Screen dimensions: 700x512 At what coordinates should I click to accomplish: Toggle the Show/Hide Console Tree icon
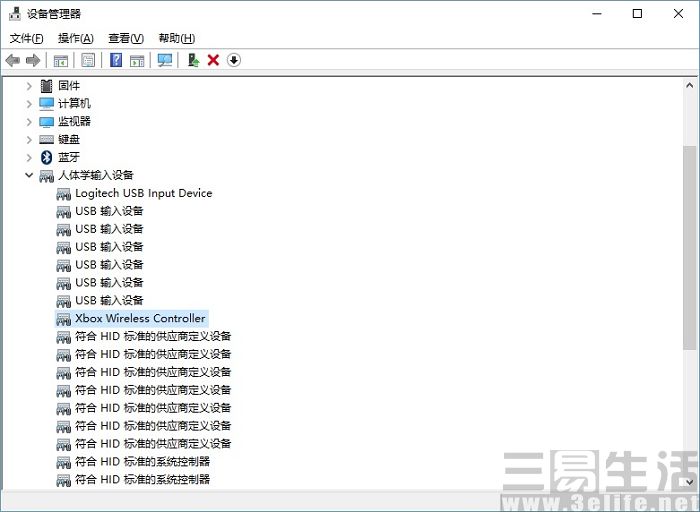pos(60,60)
